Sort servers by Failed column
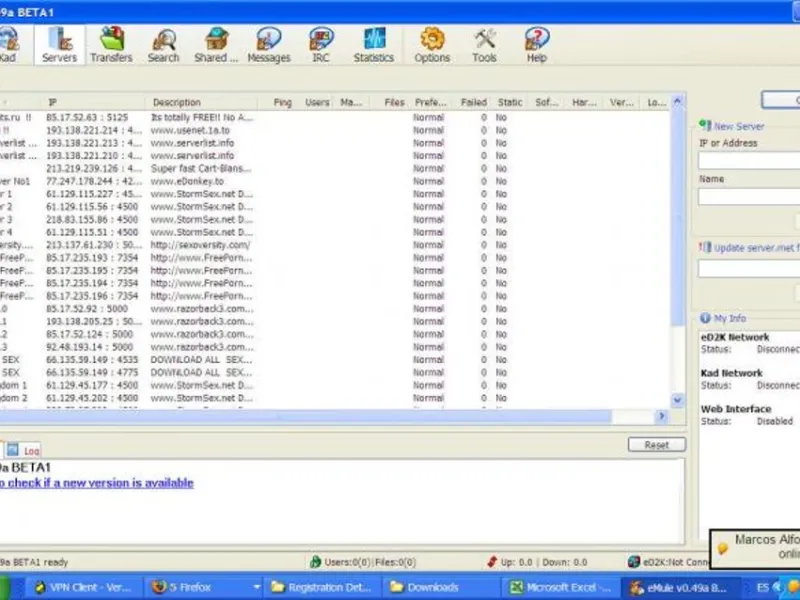This screenshot has width=800, height=600. [x=472, y=103]
